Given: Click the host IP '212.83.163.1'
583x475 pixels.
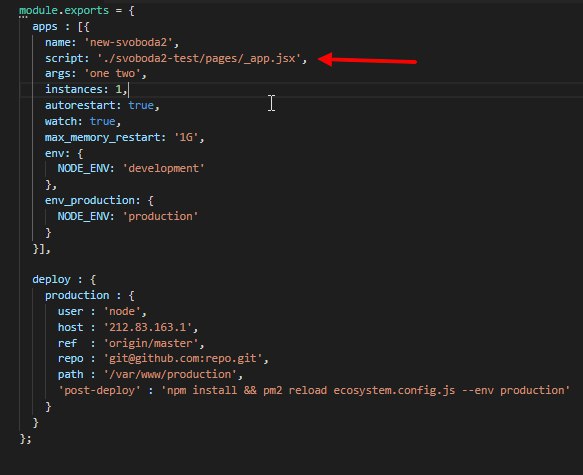Looking at the screenshot, I should (x=148, y=327).
